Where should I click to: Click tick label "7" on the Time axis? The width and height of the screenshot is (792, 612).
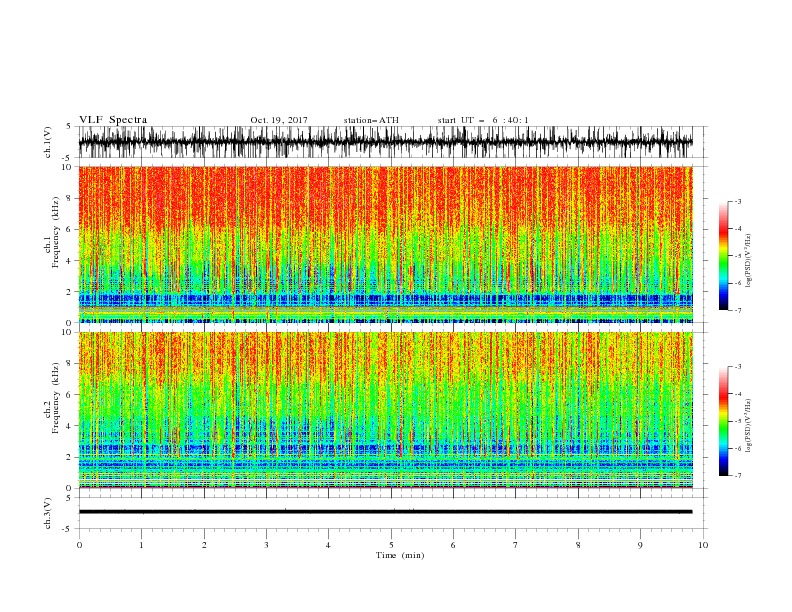tap(516, 545)
